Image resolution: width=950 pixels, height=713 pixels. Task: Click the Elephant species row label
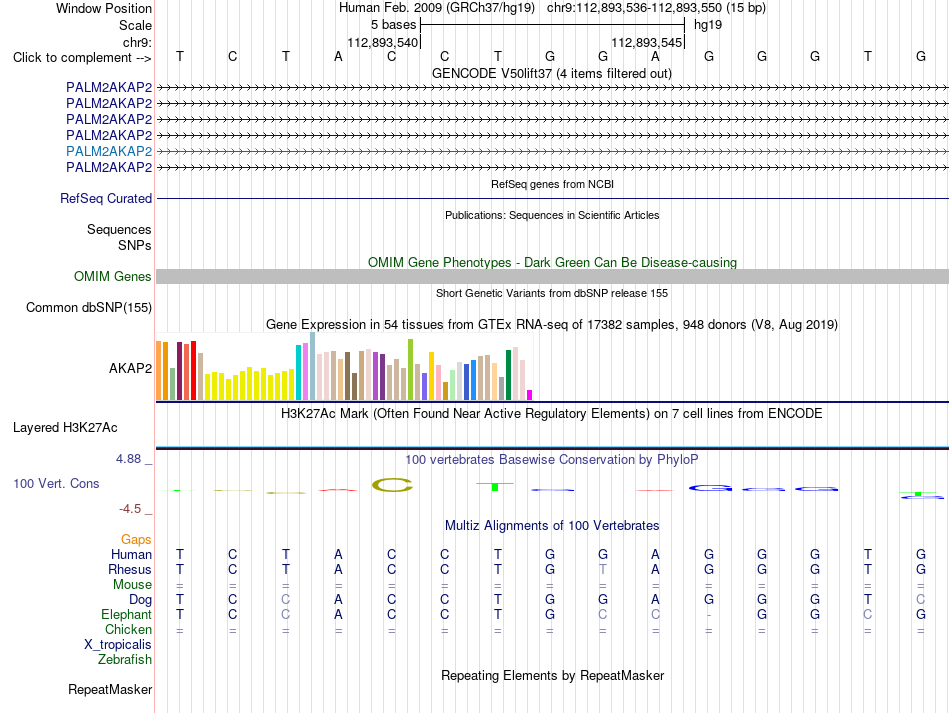tap(127, 614)
